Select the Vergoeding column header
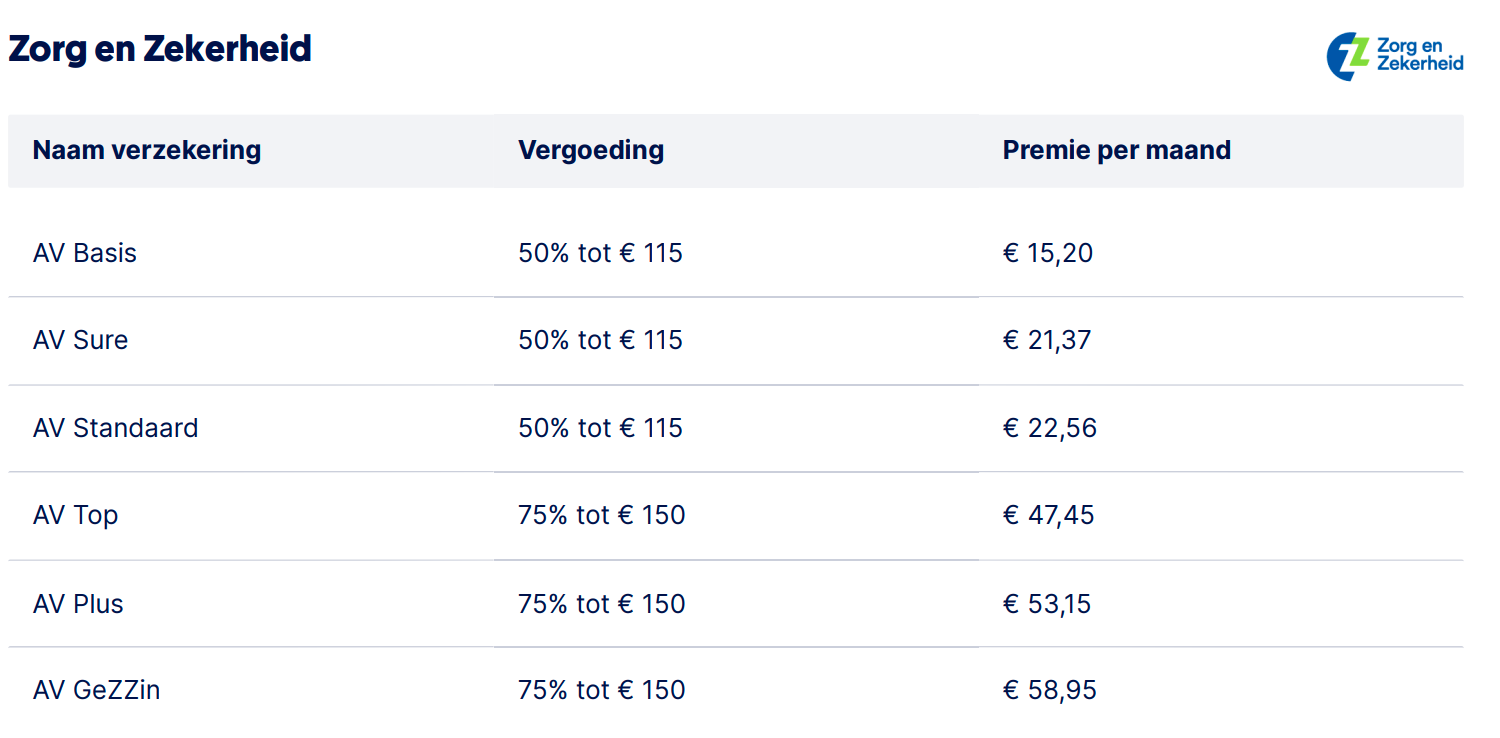The image size is (1500, 738). pos(591,151)
